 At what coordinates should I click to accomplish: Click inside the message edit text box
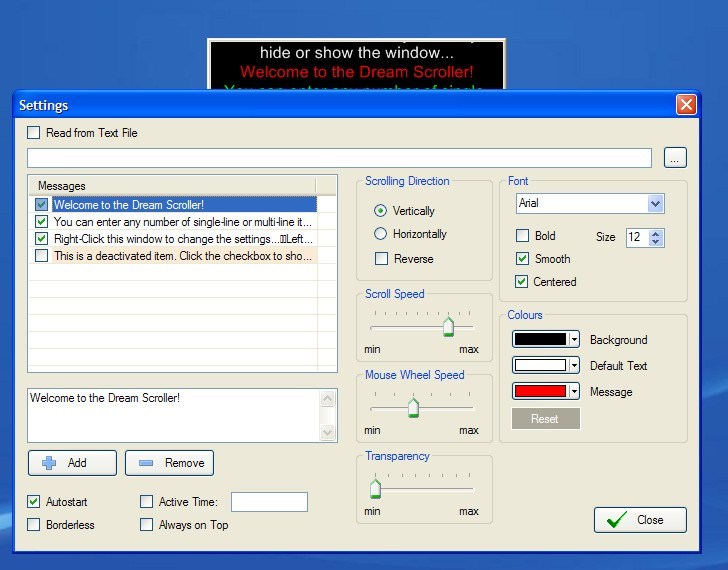174,415
